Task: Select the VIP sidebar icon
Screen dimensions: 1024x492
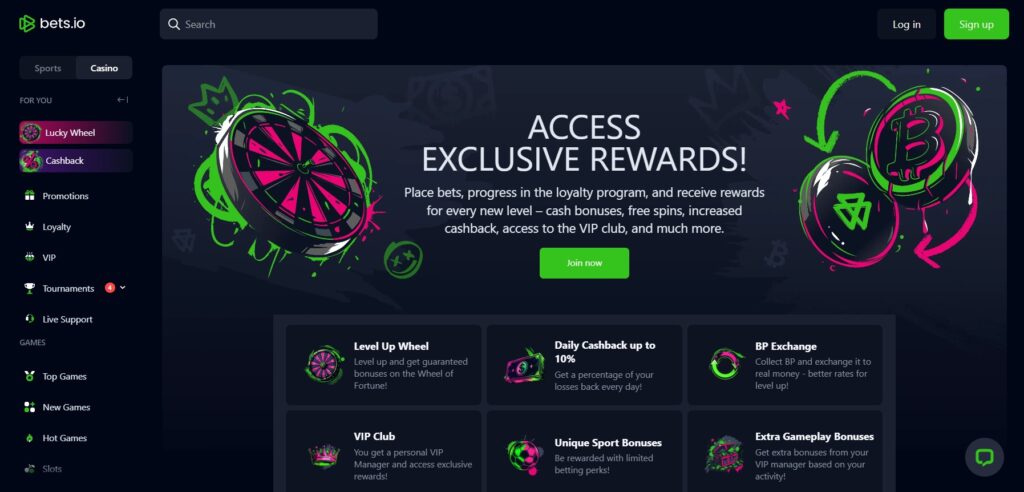Action: pyautogui.click(x=29, y=257)
